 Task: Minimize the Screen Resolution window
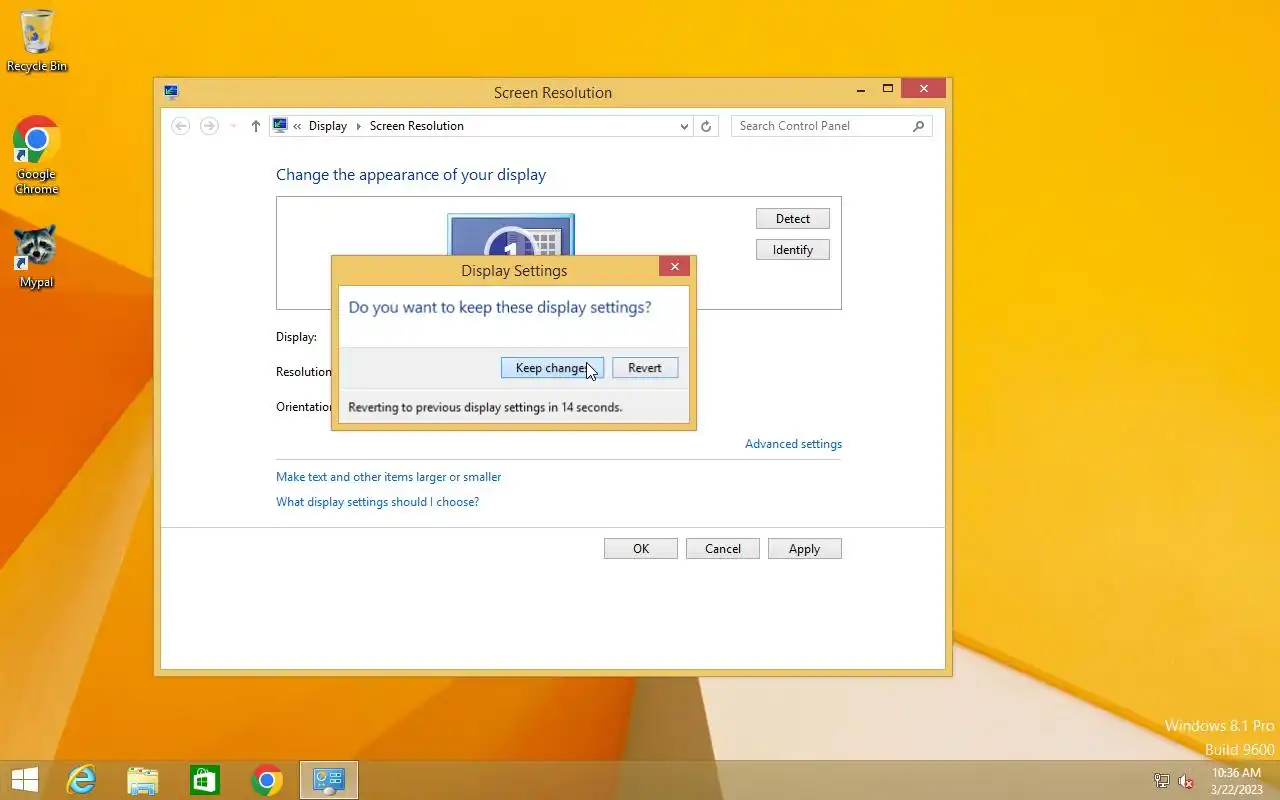click(x=861, y=89)
